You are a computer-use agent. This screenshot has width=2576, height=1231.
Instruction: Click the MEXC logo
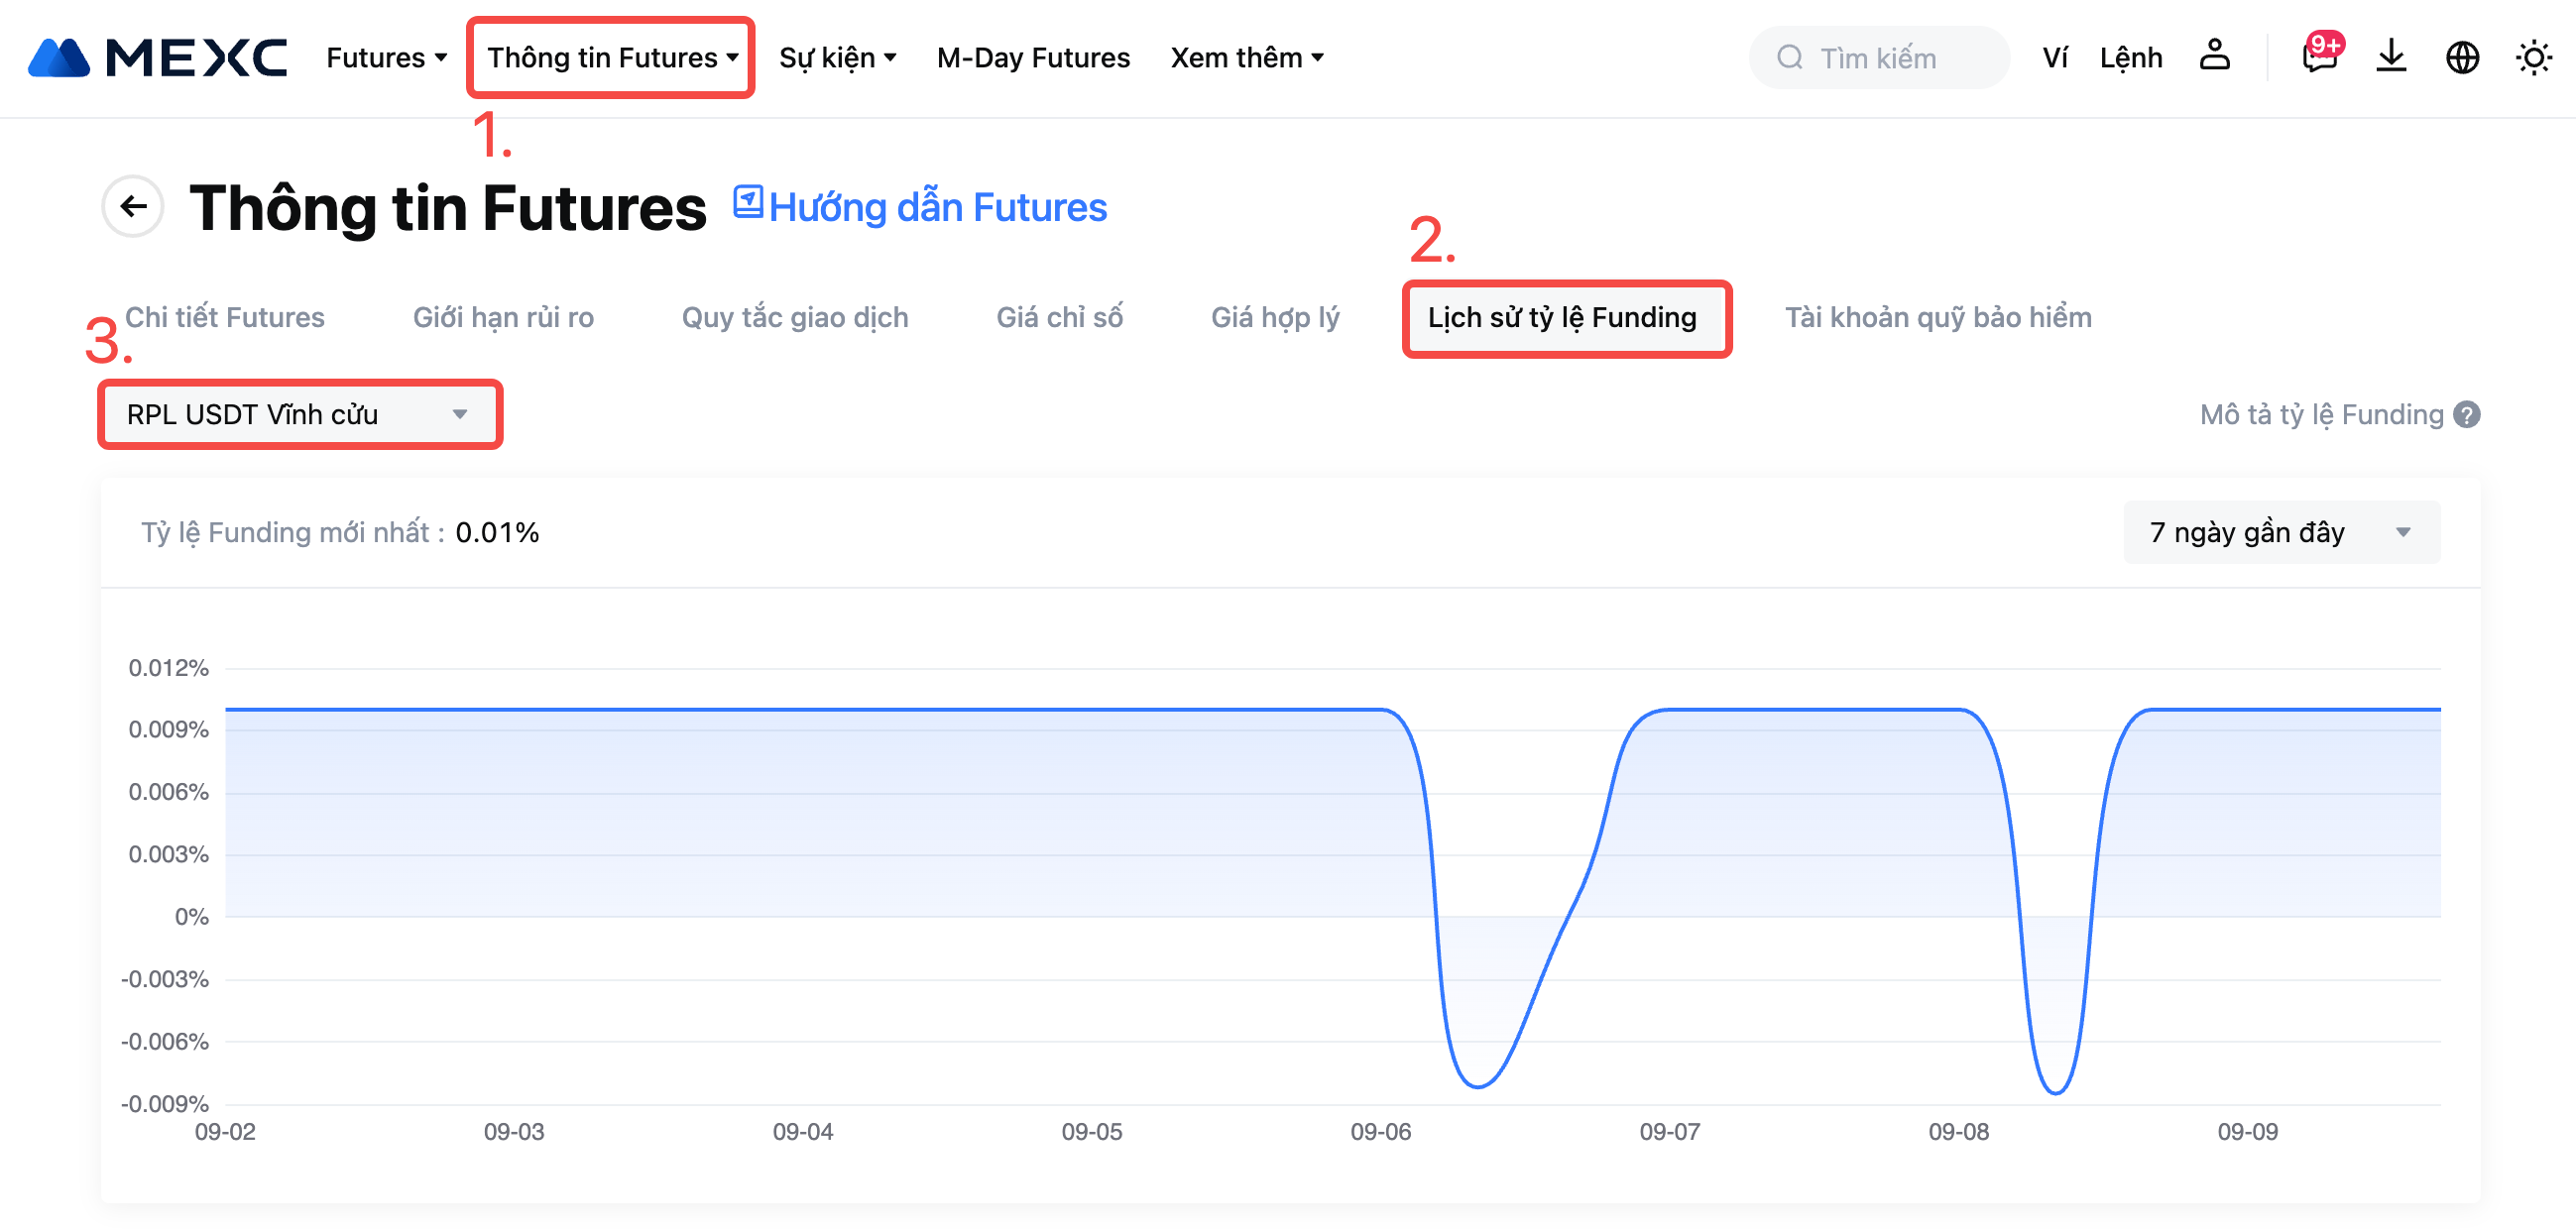click(158, 58)
